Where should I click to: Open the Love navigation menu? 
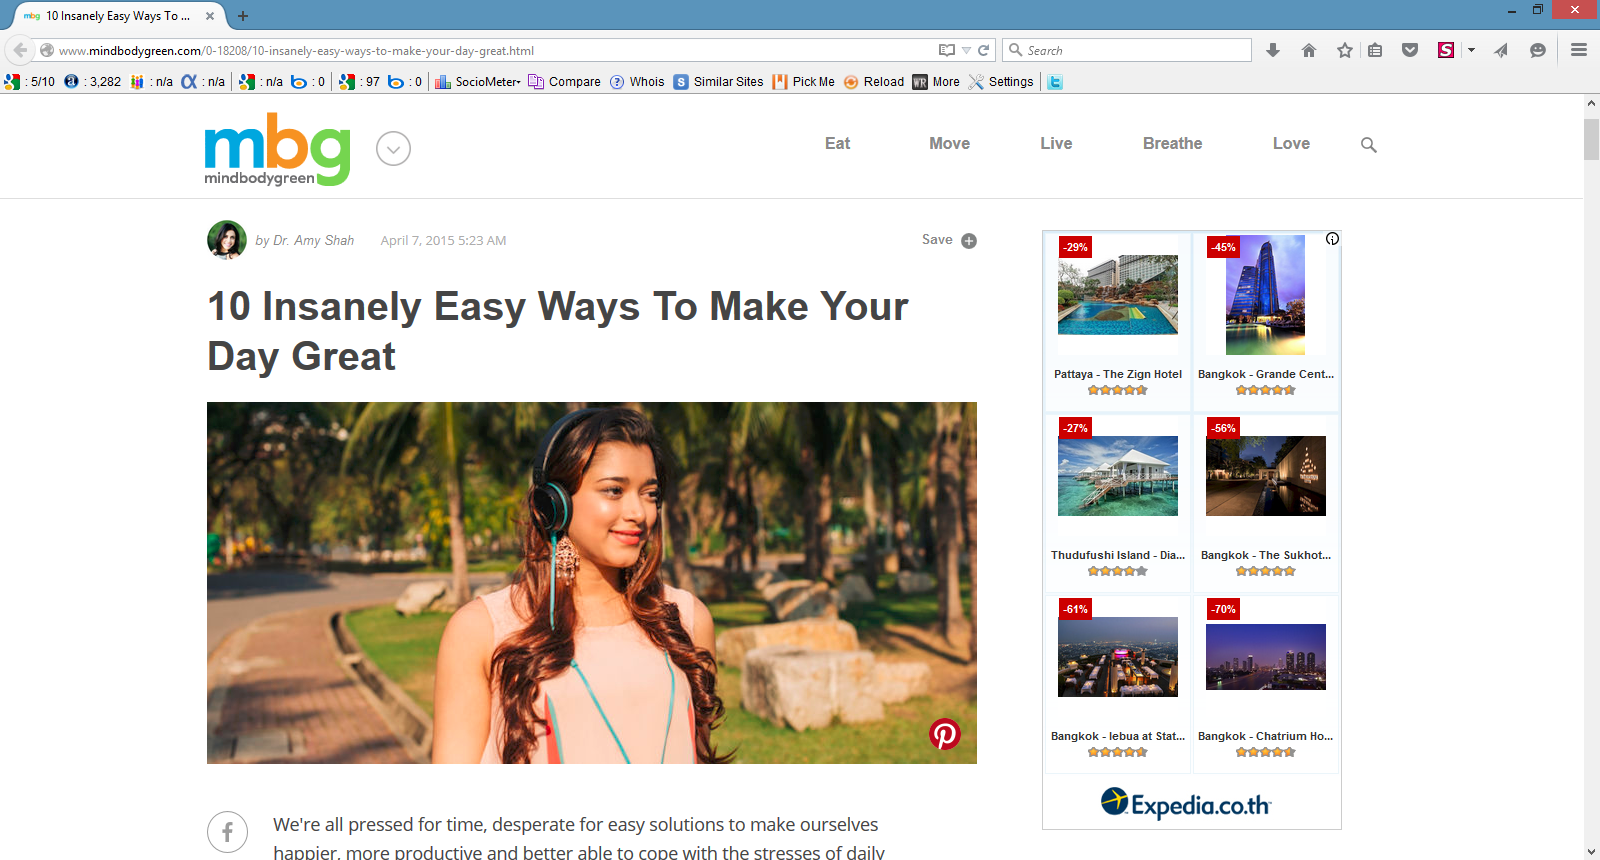click(x=1291, y=144)
